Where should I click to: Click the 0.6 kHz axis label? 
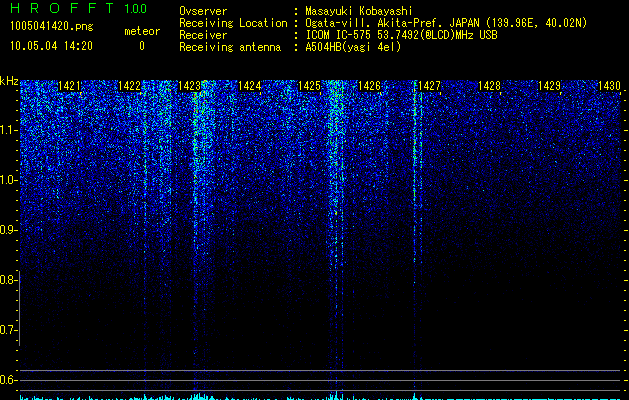pyautogui.click(x=8, y=380)
